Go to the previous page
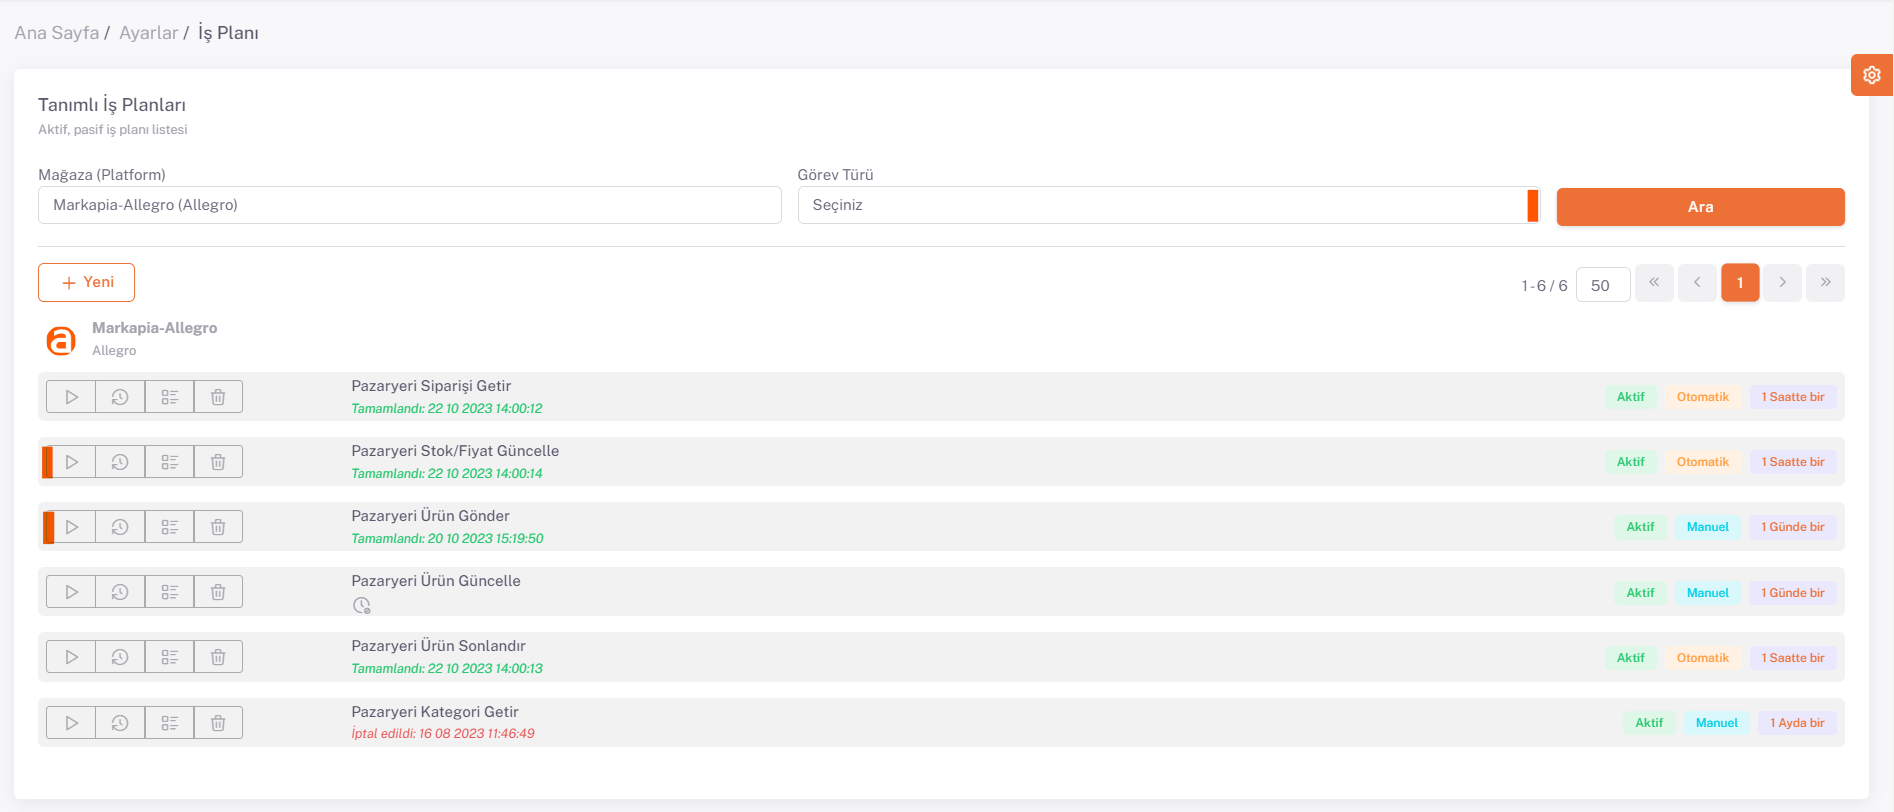 tap(1697, 283)
